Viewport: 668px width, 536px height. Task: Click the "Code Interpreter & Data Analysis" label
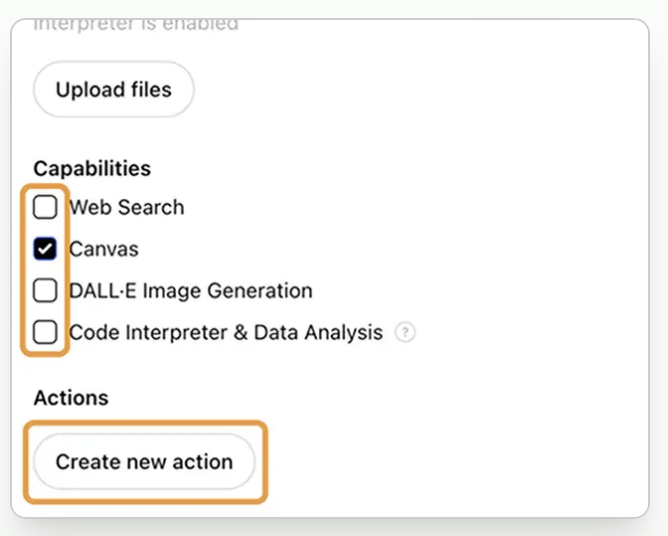(x=225, y=332)
